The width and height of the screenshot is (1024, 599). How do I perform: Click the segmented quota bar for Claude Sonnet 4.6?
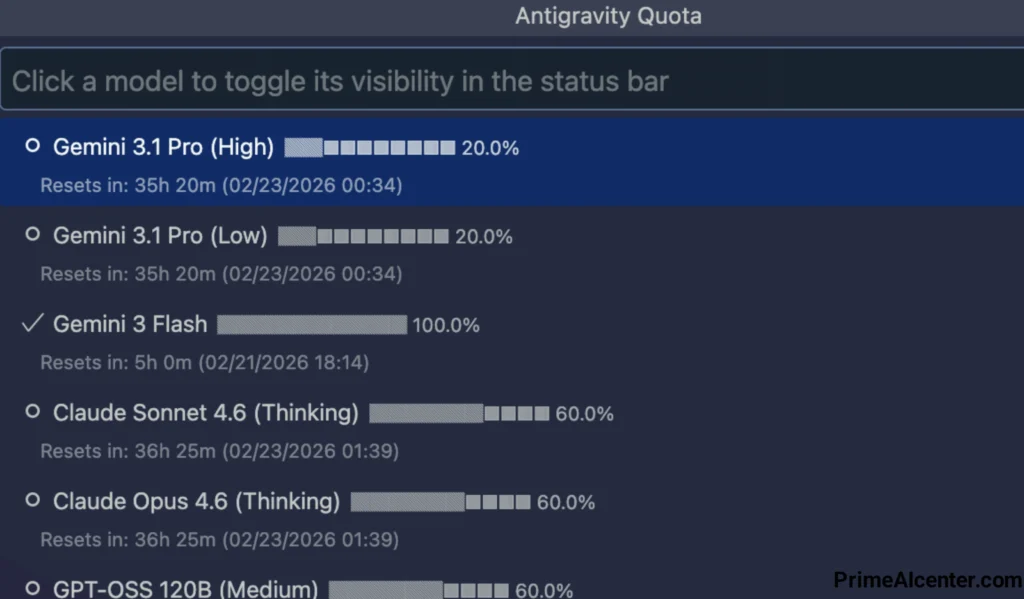pos(460,413)
